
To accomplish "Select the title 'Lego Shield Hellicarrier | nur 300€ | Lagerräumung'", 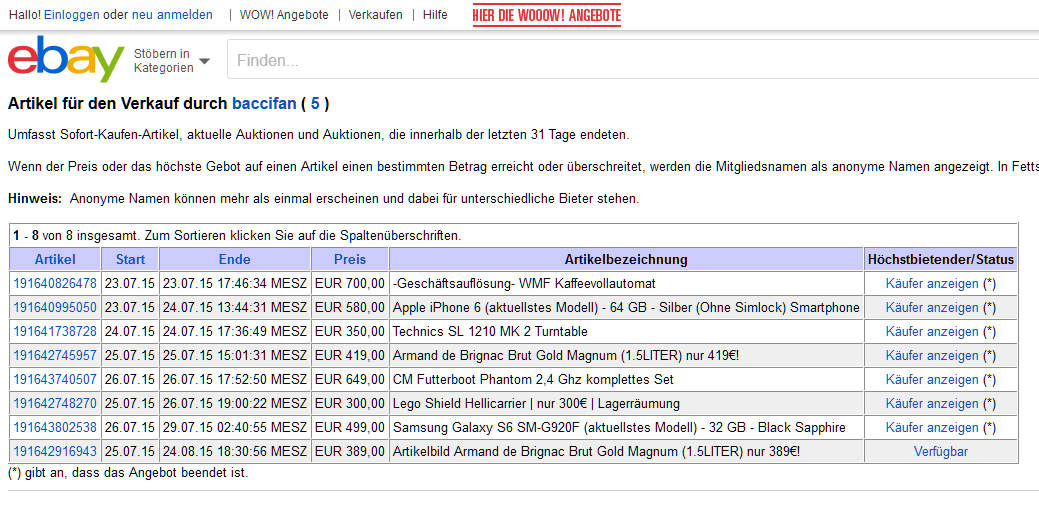I will [536, 404].
